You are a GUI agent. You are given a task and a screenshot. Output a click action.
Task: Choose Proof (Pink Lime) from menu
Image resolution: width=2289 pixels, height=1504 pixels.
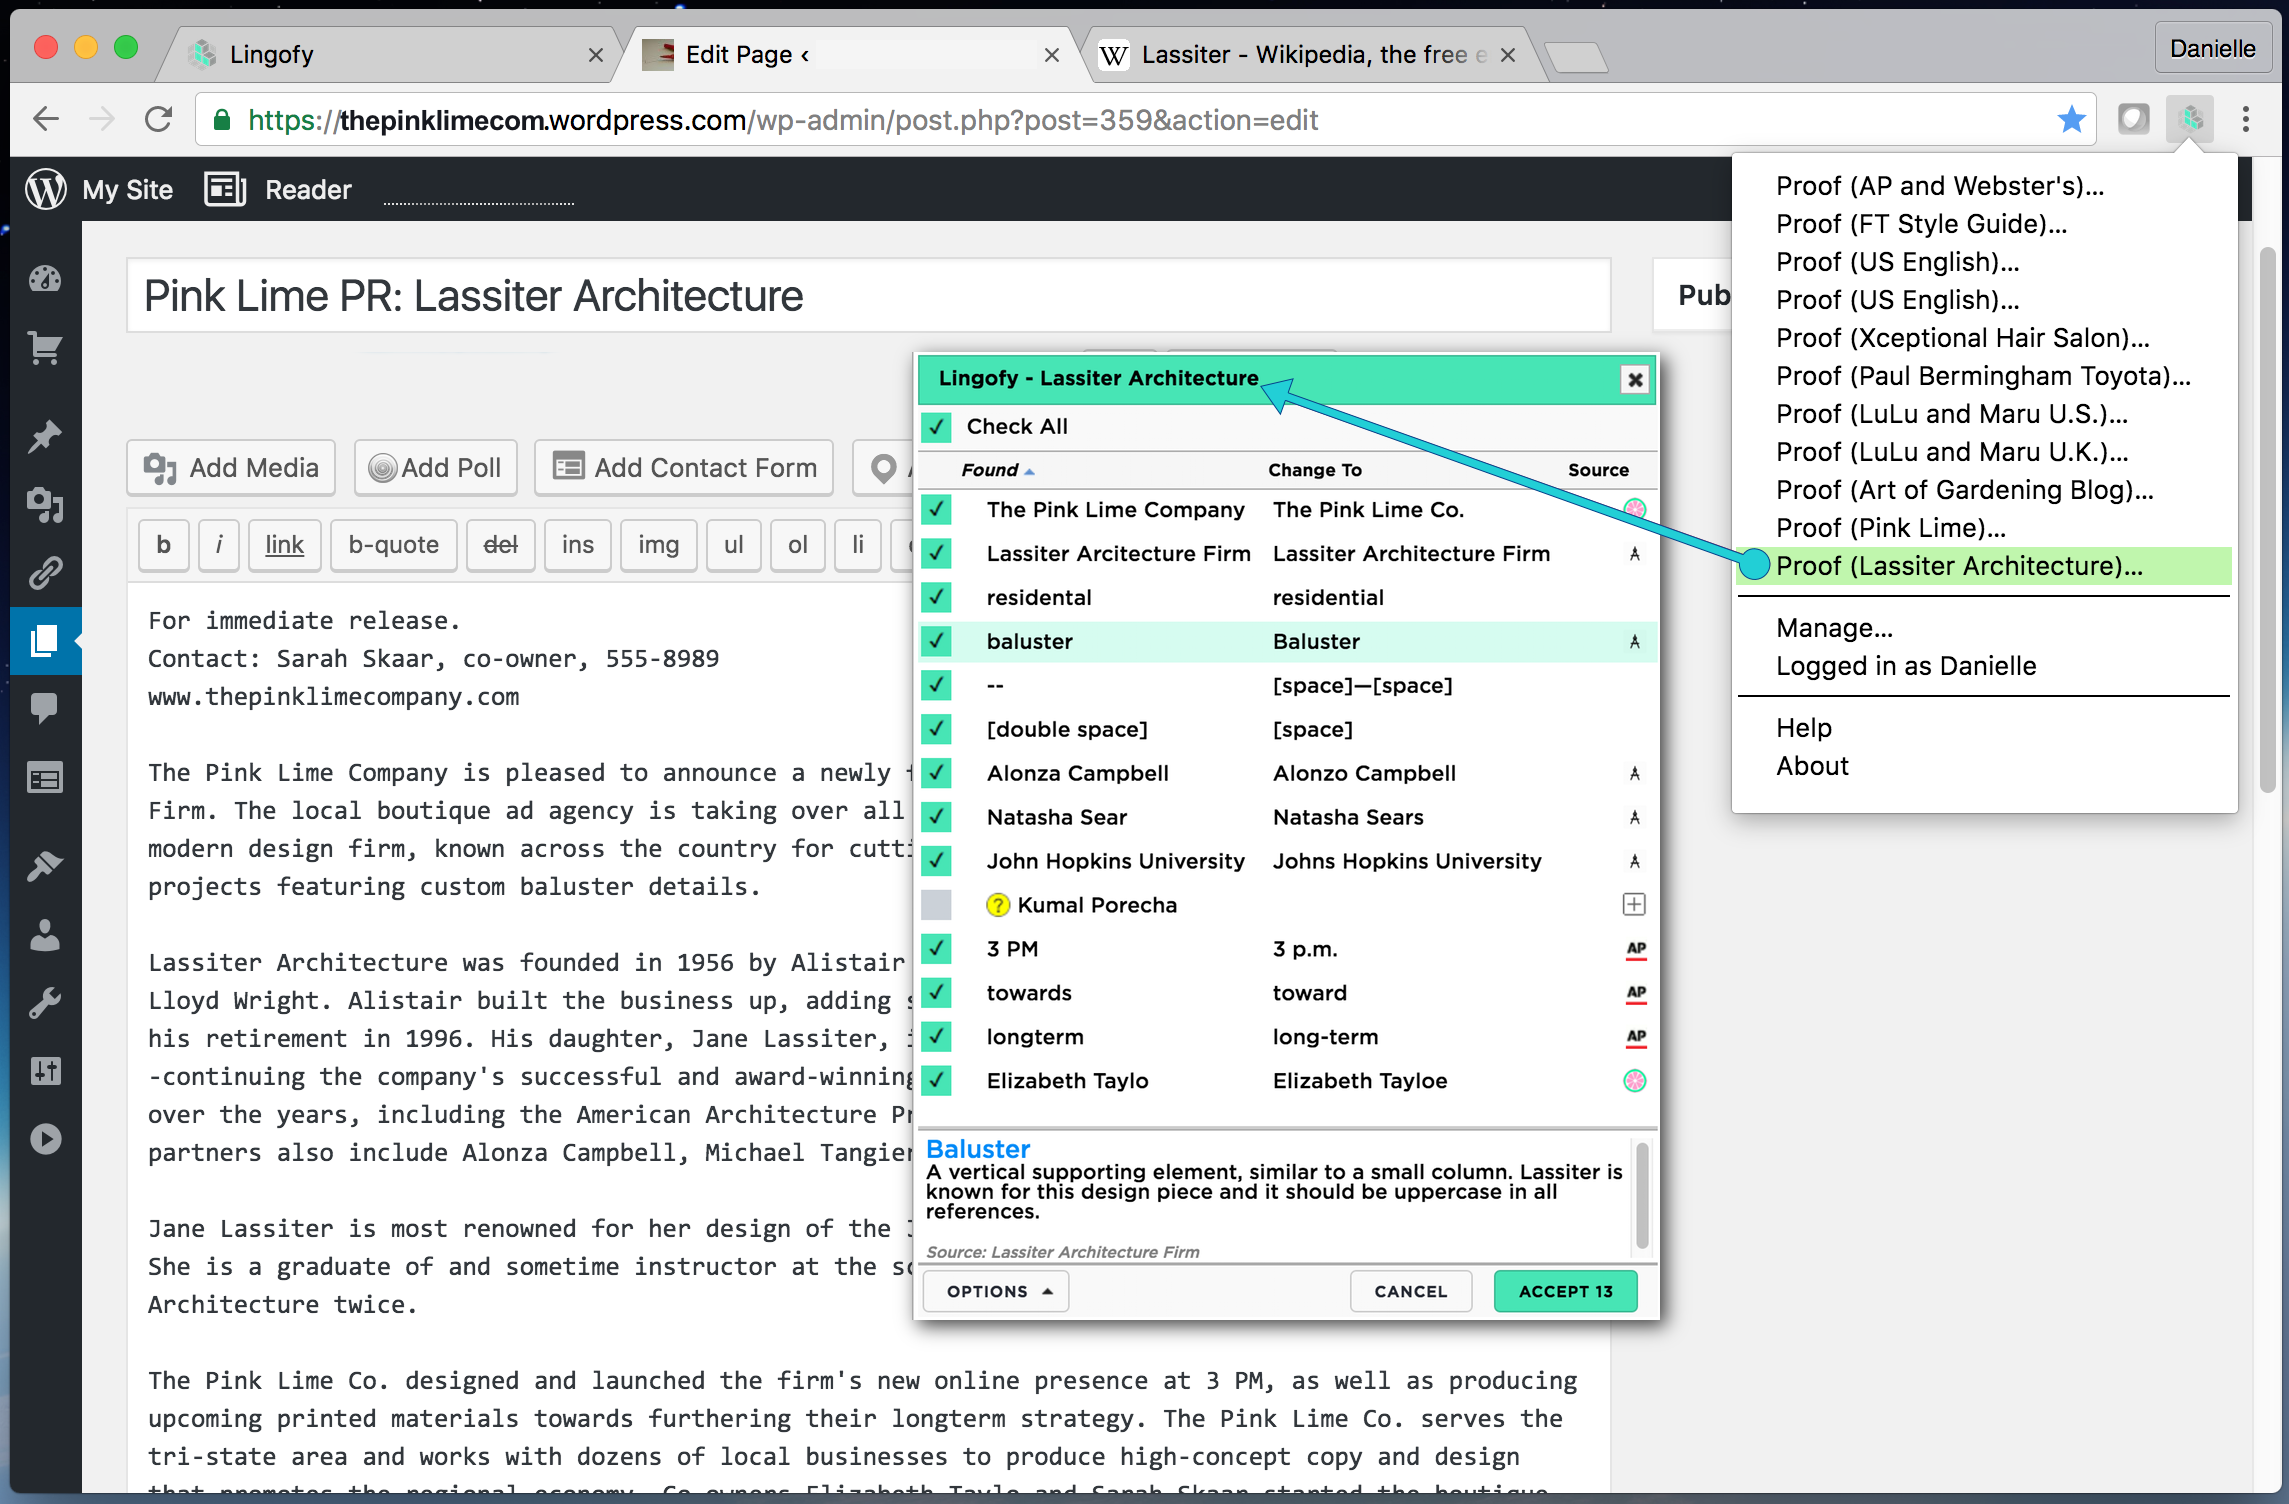coord(1890,528)
